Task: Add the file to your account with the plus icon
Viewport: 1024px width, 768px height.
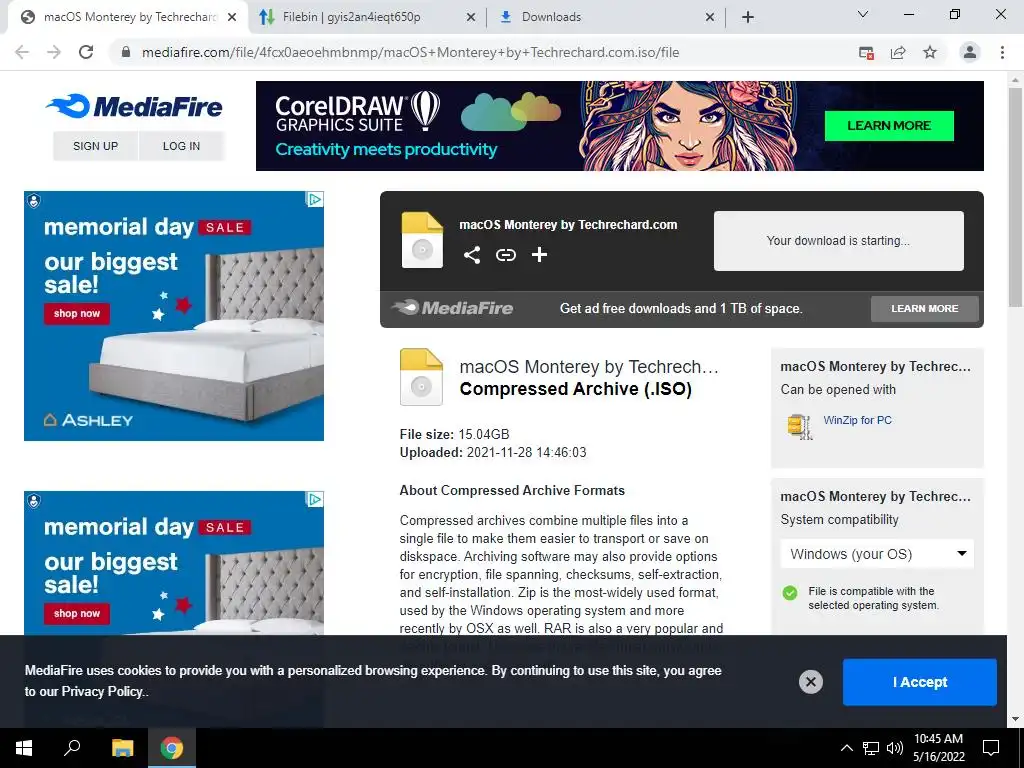Action: click(539, 255)
